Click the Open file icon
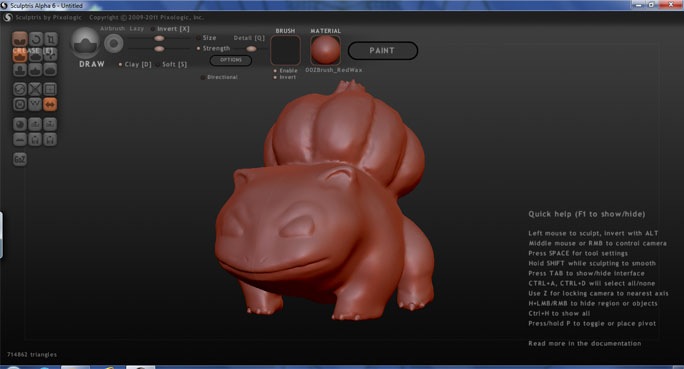The height and width of the screenshot is (369, 684). click(35, 140)
